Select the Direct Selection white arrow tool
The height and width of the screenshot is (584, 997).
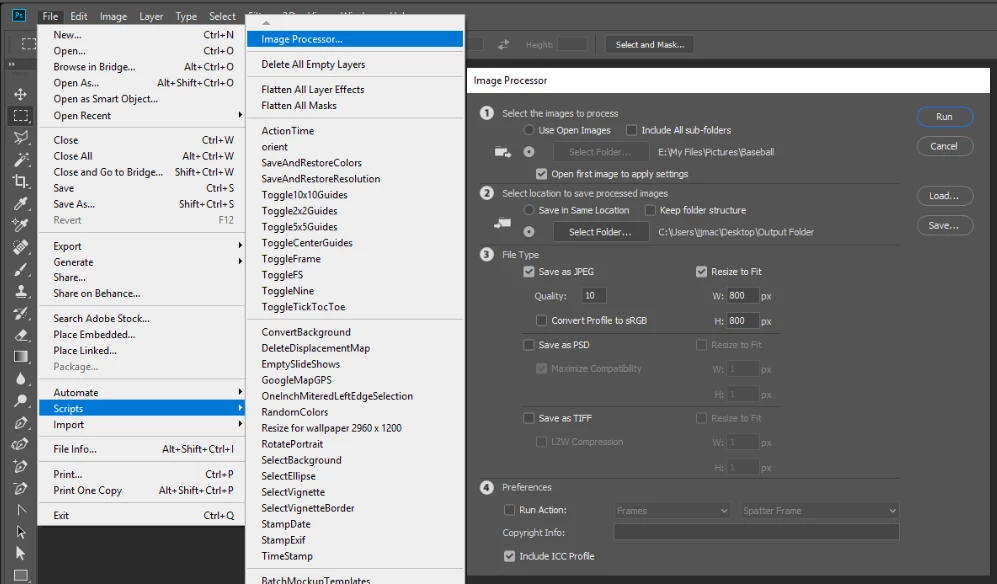point(20,553)
